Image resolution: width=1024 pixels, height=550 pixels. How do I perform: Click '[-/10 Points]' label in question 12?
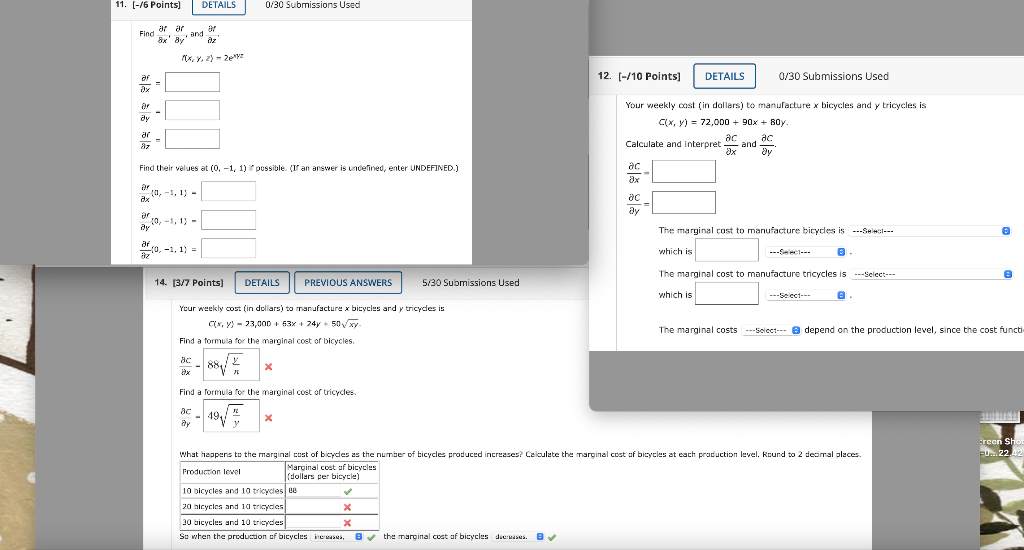point(649,76)
